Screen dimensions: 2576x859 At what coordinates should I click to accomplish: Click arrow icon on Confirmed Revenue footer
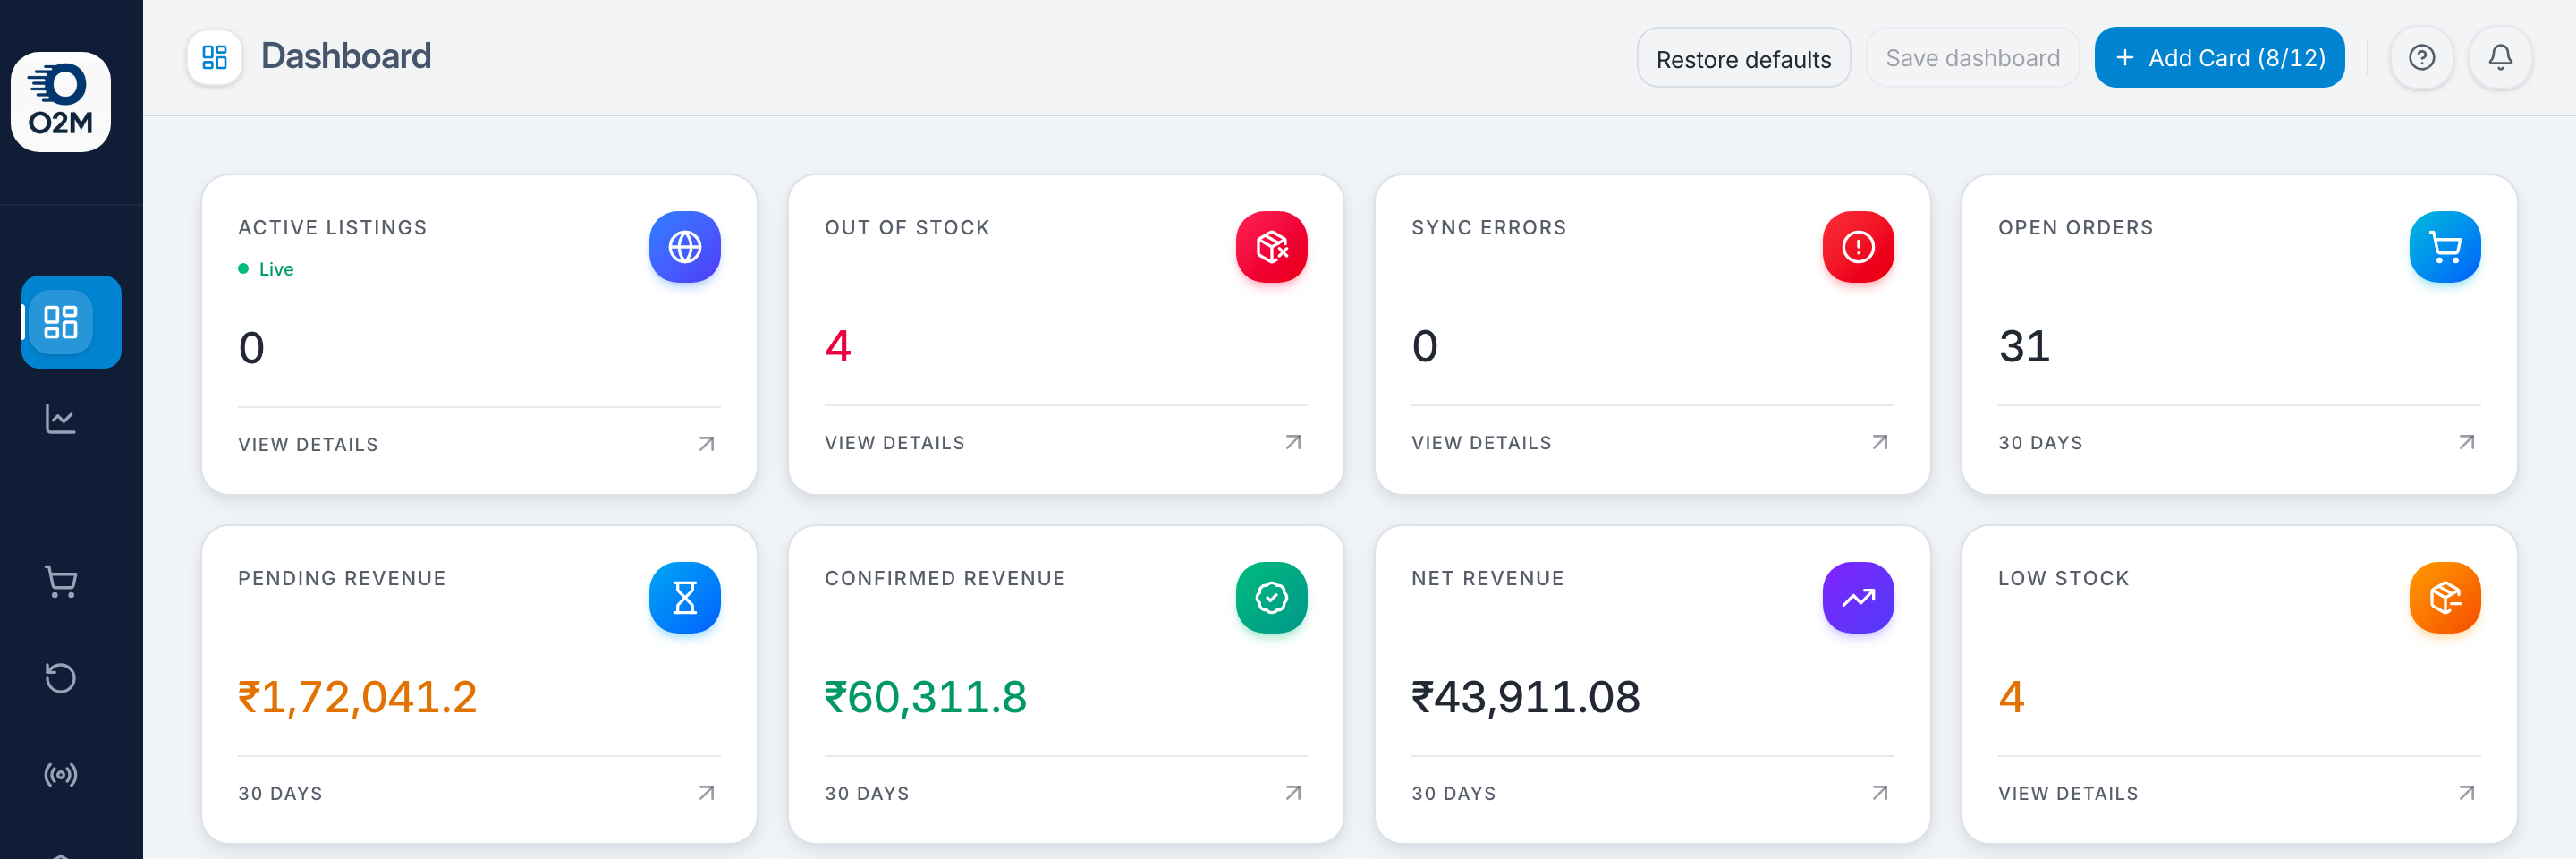tap(1293, 793)
